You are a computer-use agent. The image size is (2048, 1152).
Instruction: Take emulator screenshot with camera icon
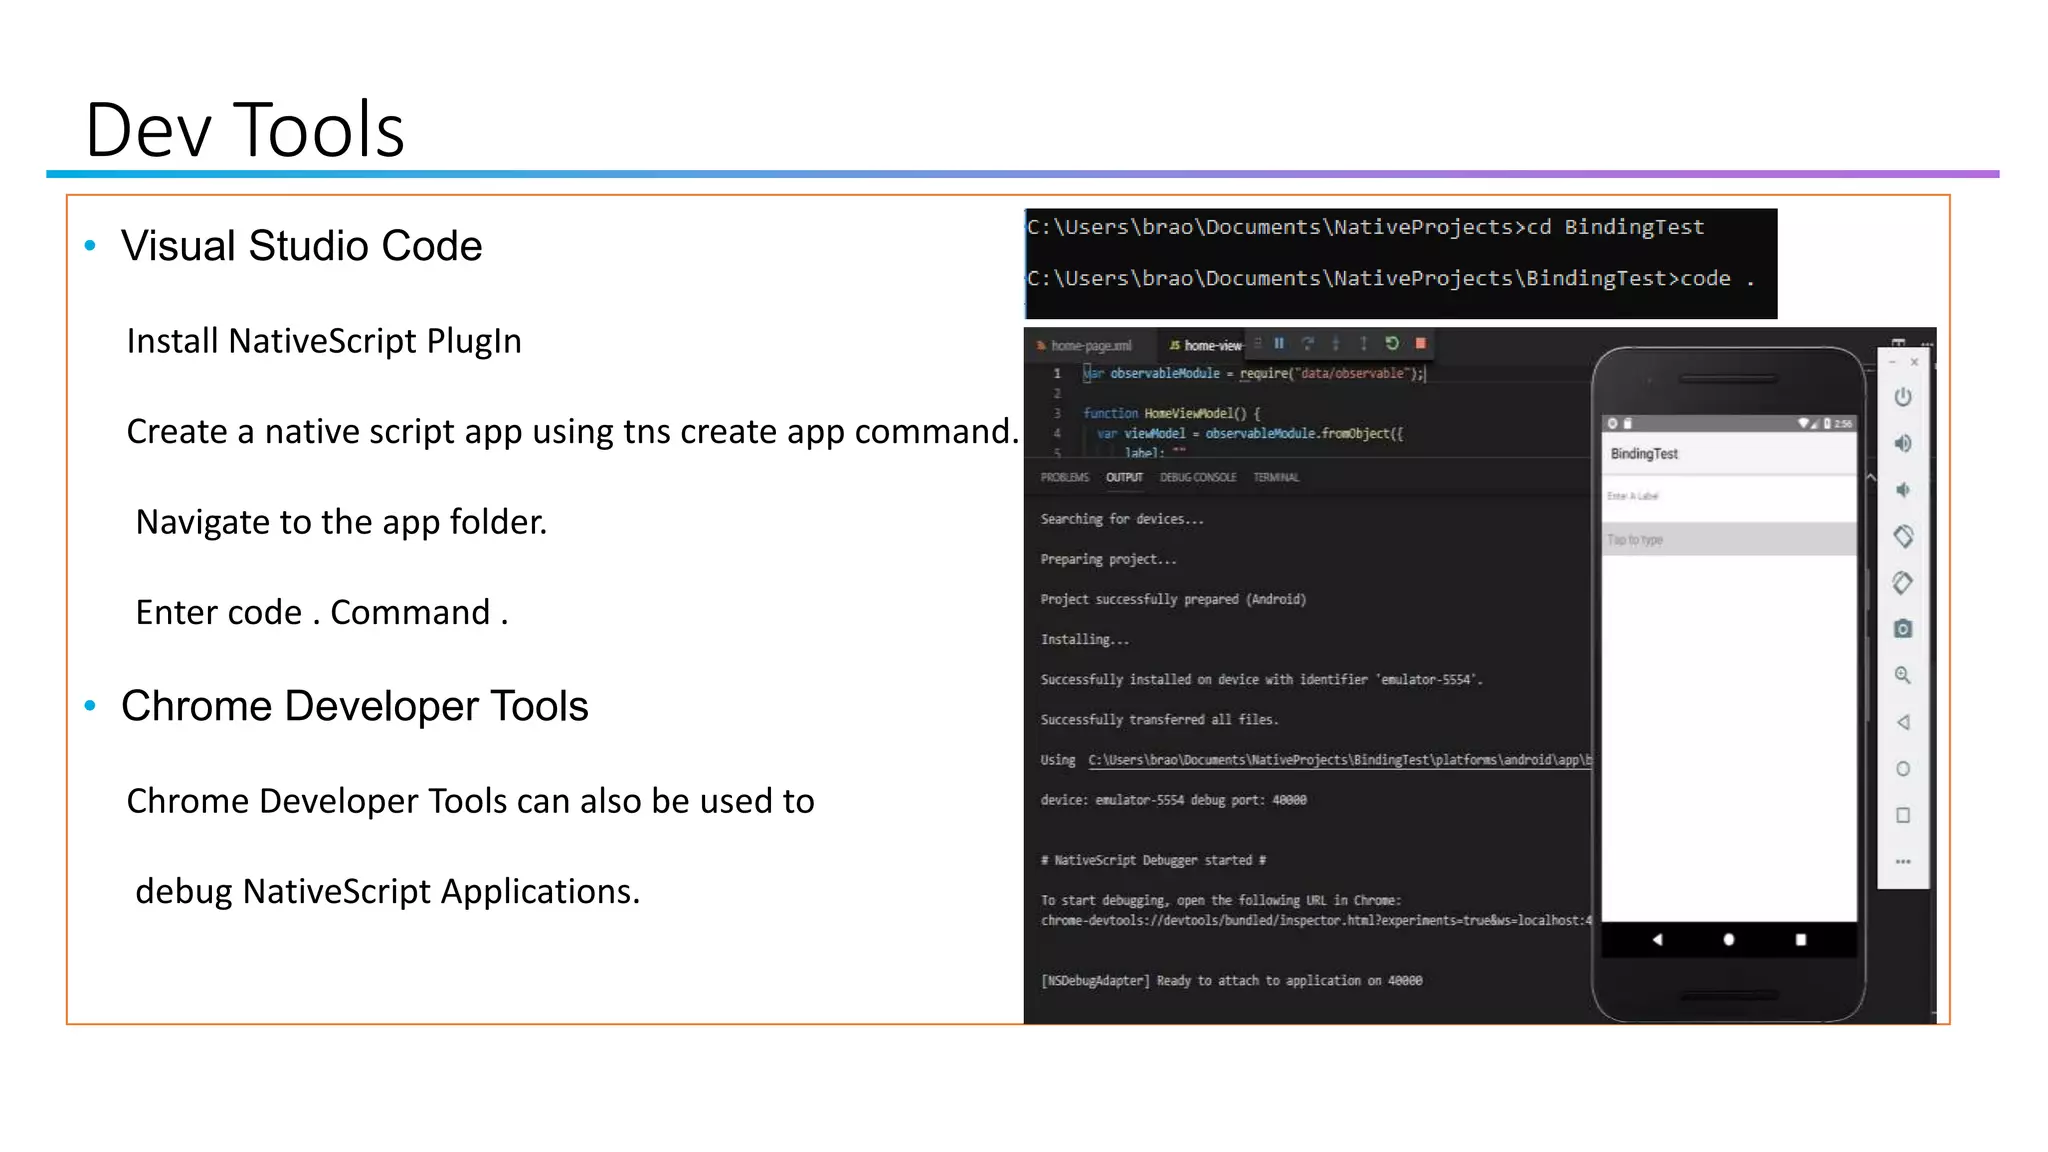click(x=1903, y=629)
